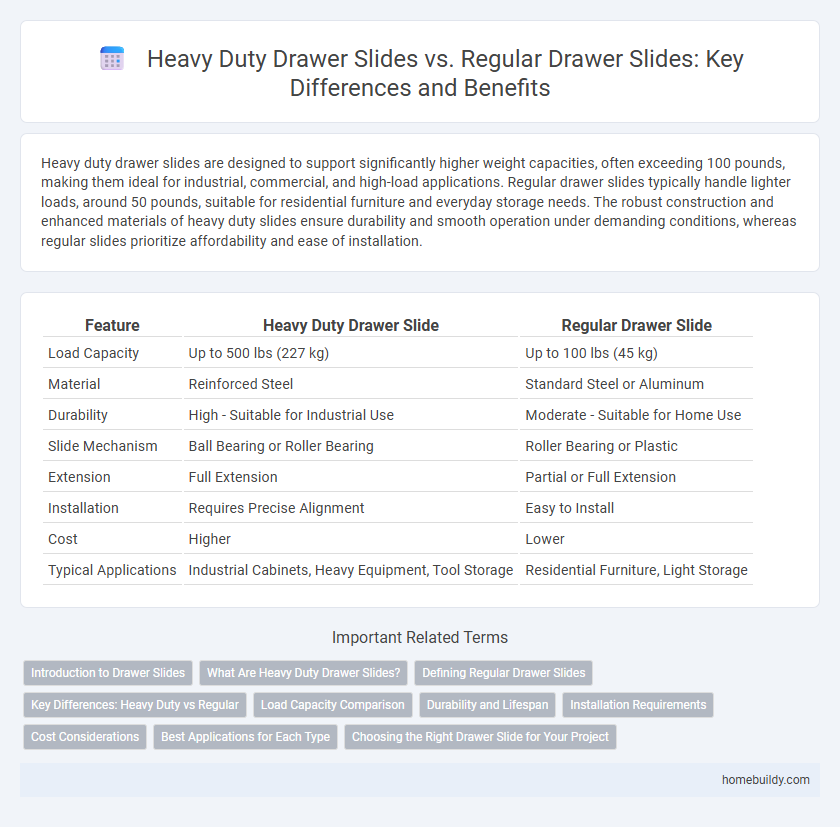
Task: Select the Up to 100 lbs (45 kg) cell
Action: click(x=636, y=353)
